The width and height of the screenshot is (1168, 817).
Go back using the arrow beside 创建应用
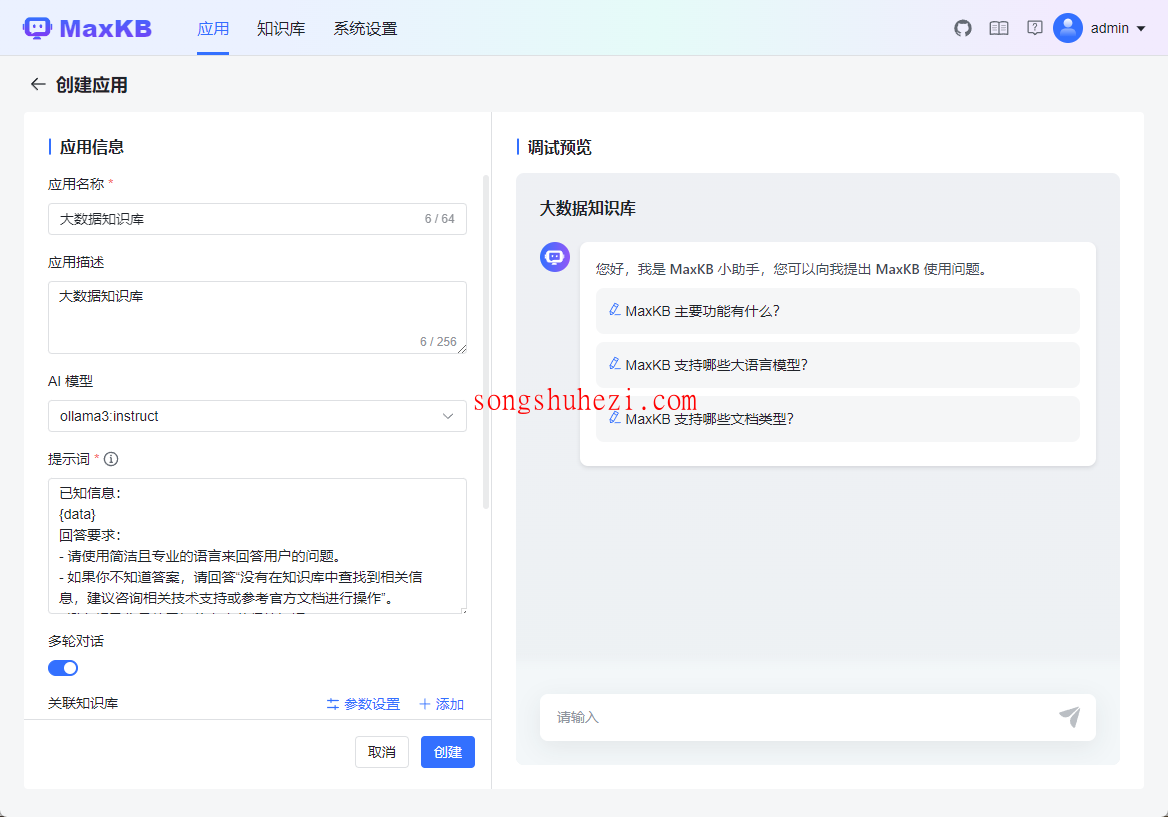tap(38, 84)
